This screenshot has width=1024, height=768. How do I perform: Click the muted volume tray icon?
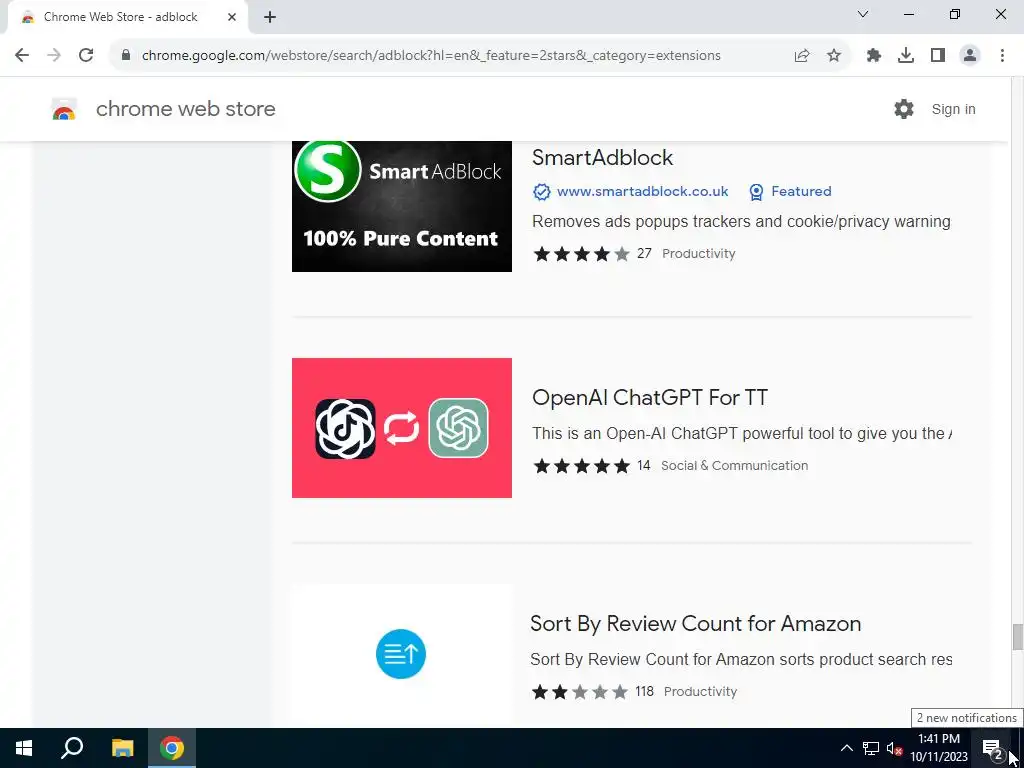coord(895,748)
